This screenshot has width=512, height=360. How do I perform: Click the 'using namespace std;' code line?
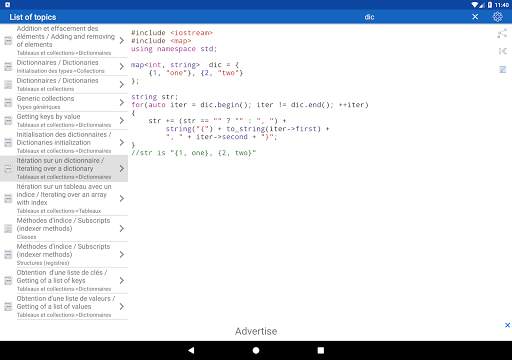pos(174,49)
